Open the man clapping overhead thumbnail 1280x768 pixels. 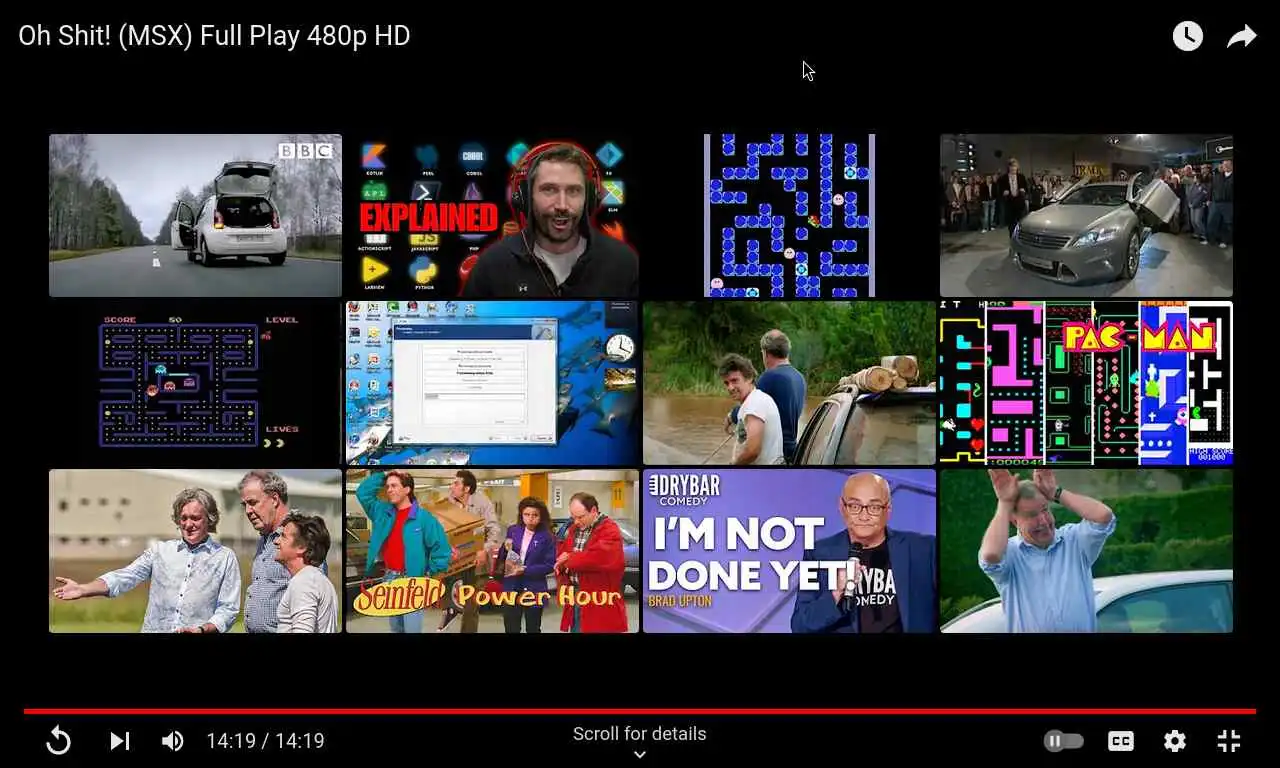1086,551
